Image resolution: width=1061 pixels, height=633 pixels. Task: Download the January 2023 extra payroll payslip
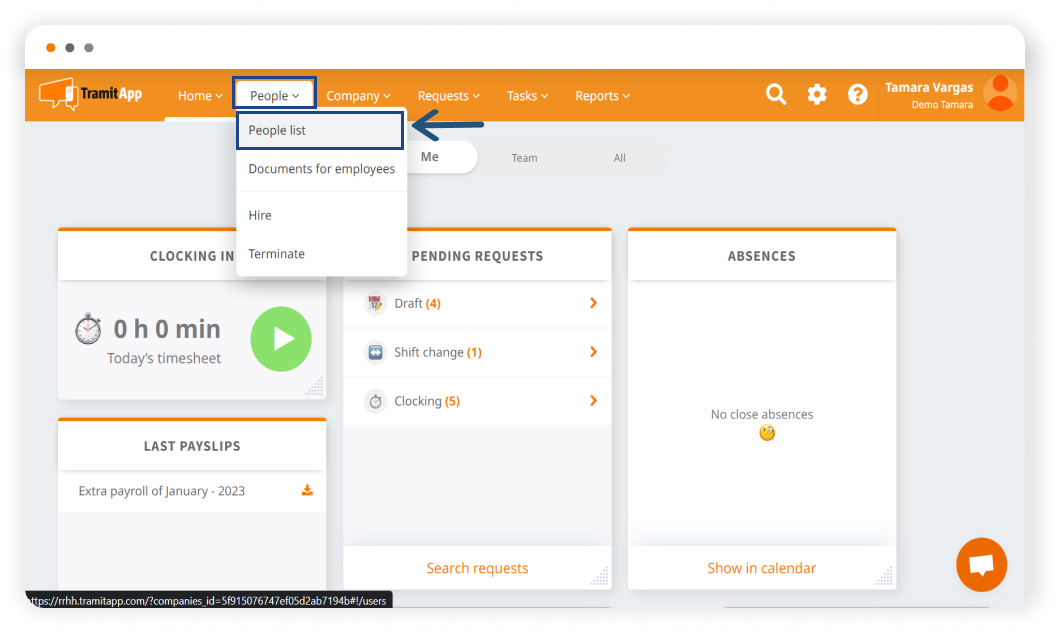(x=307, y=491)
